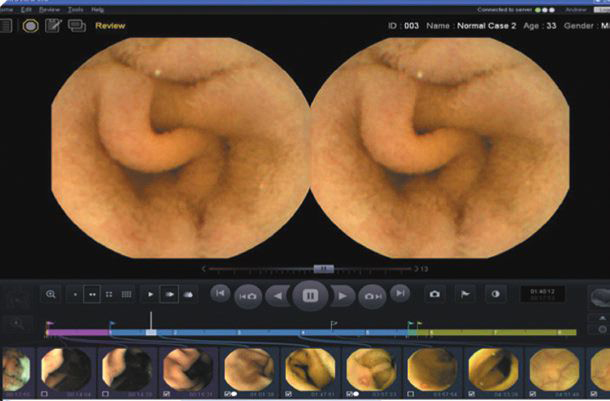Go to the next captured image
Viewport: 610px width, 401px height.
(373, 296)
